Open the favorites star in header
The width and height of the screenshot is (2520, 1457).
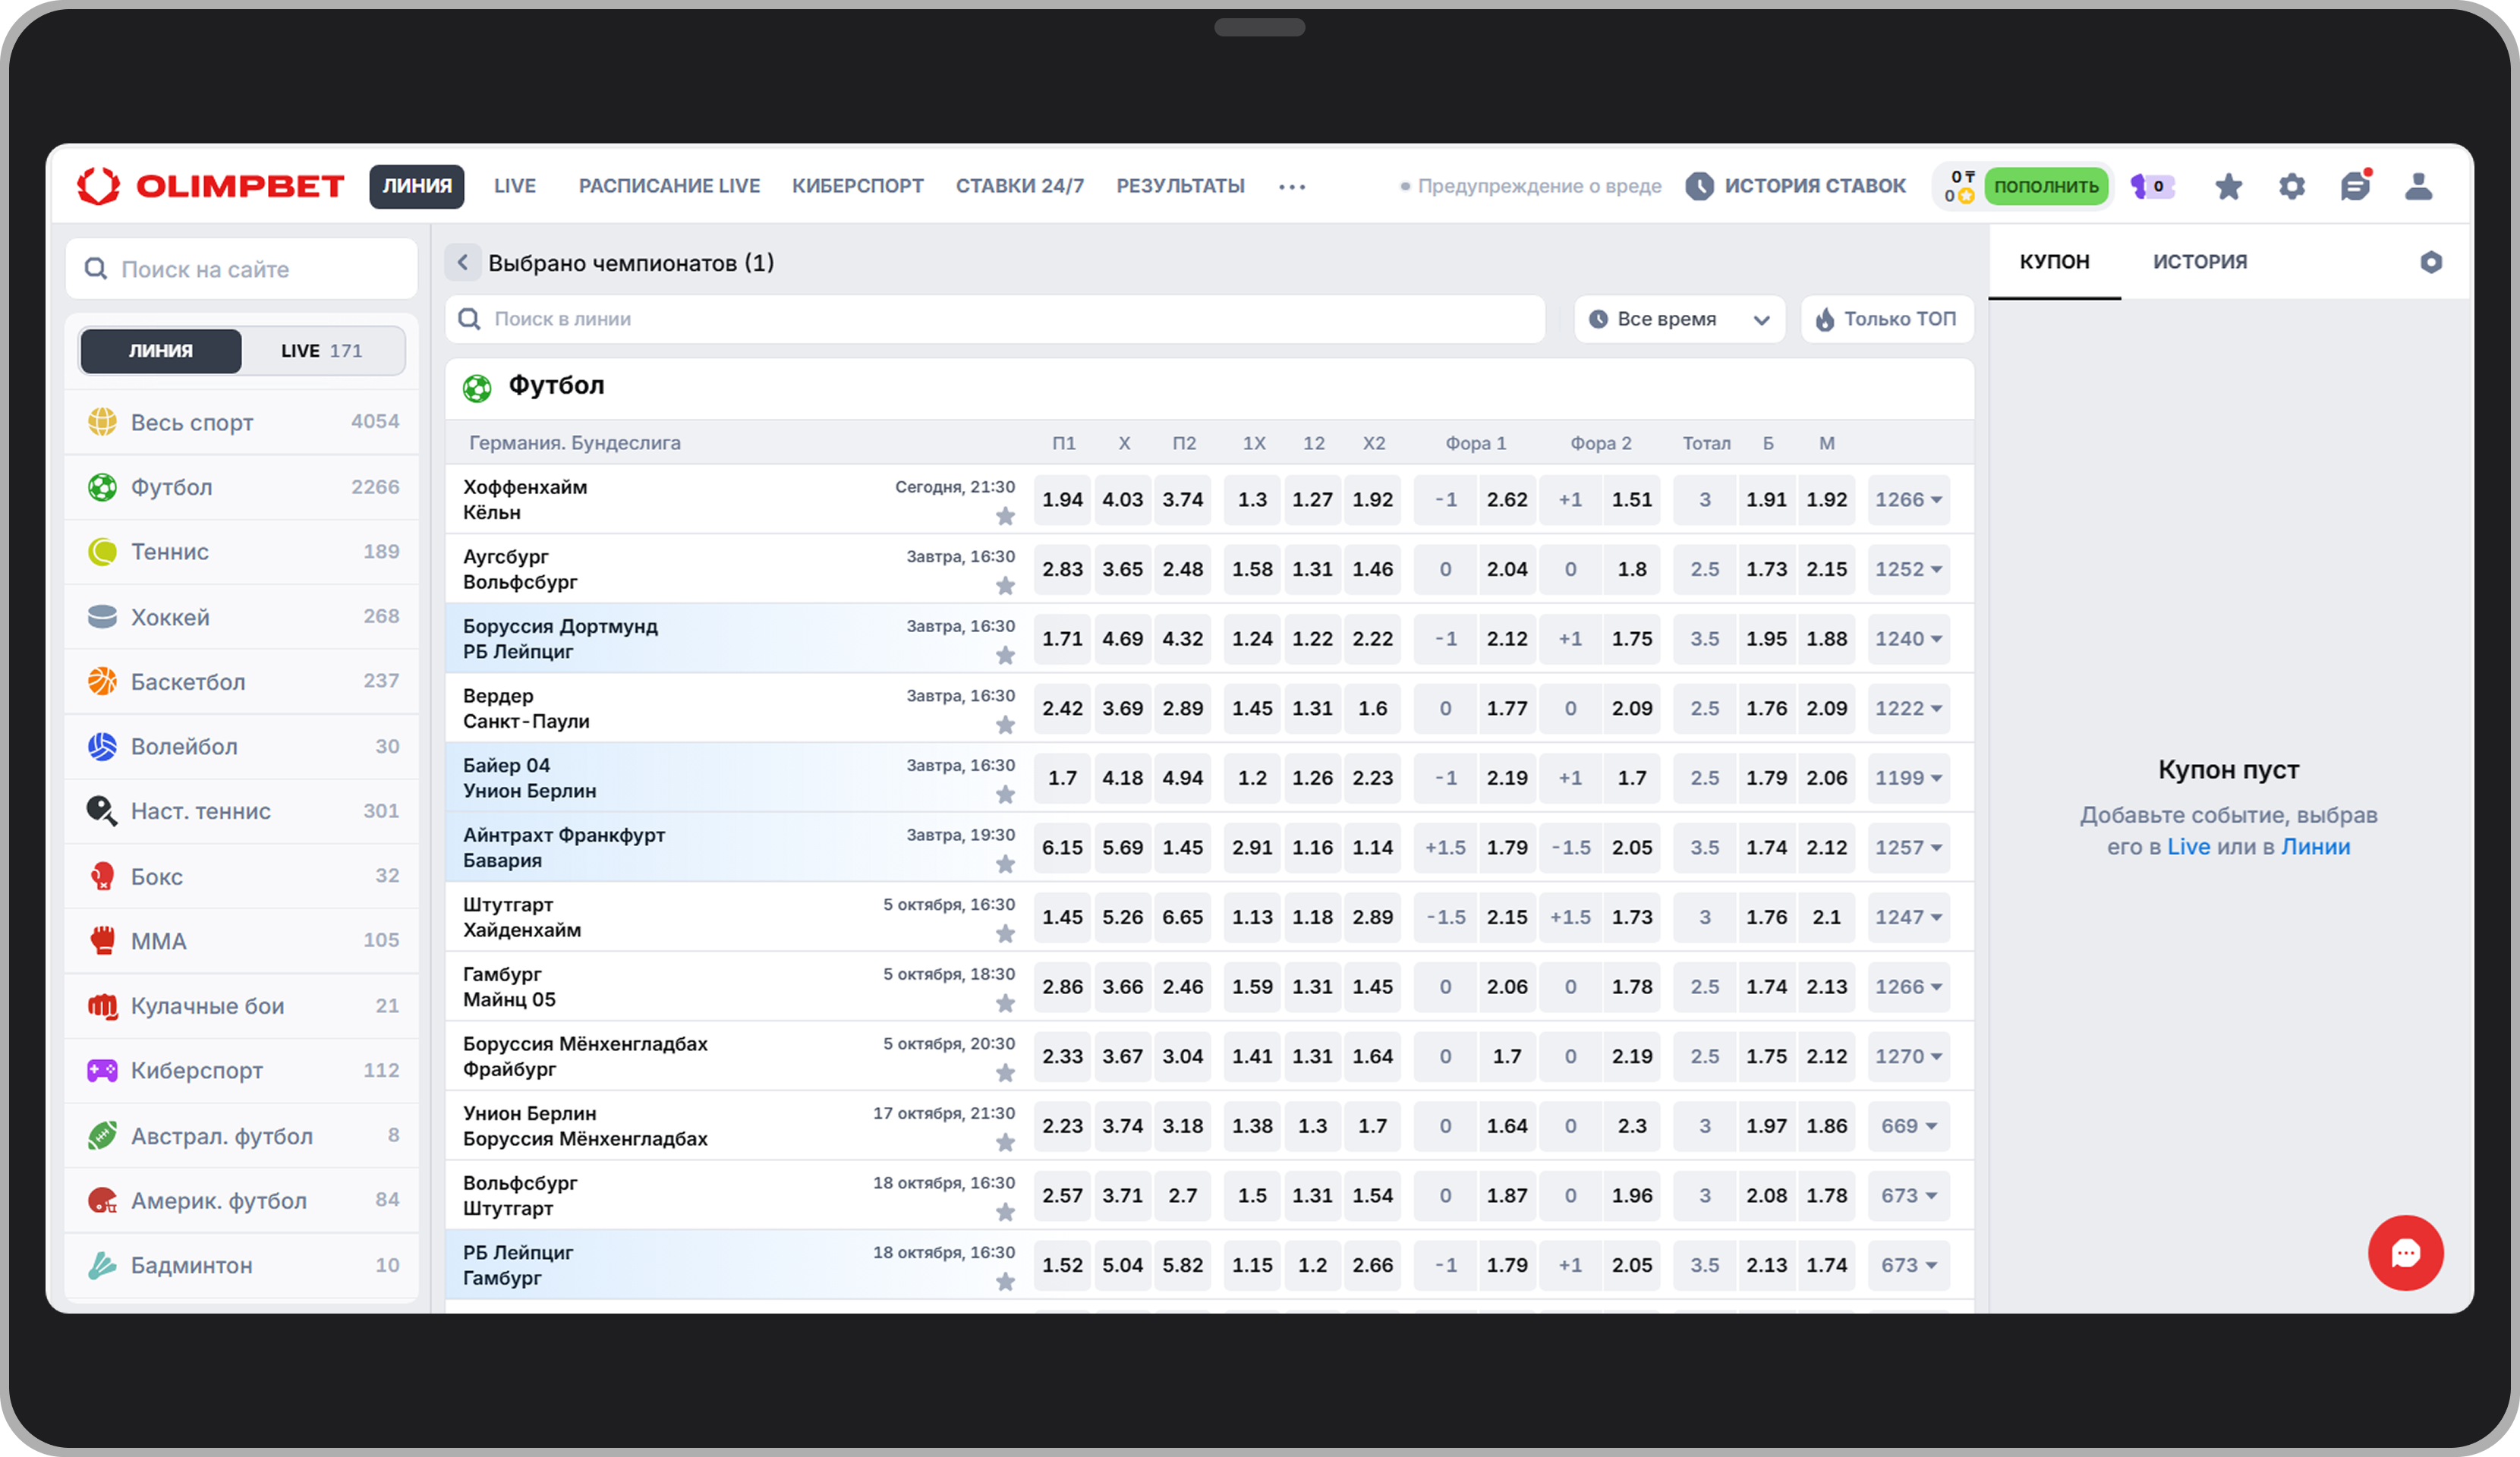point(2228,187)
